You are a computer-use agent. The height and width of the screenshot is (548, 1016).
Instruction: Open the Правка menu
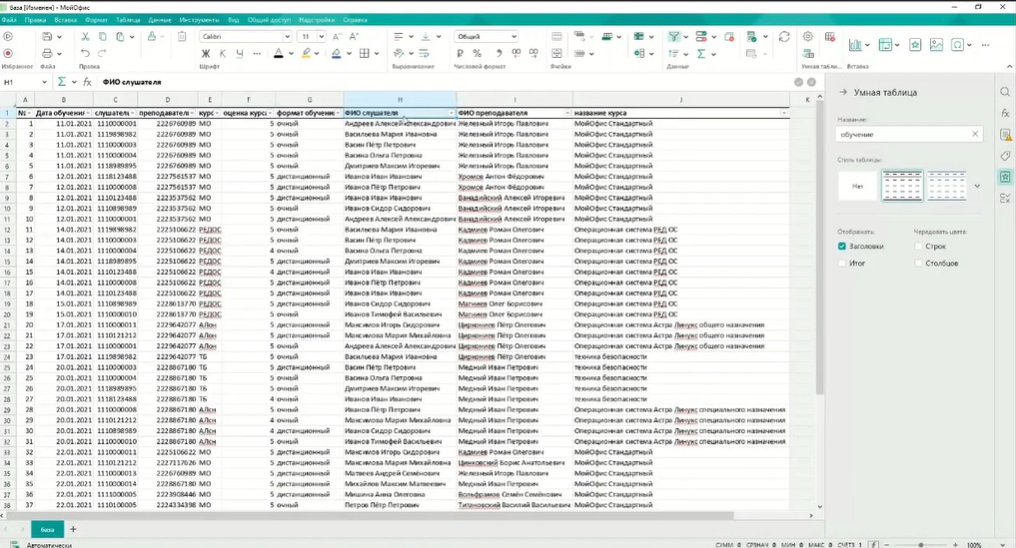tap(35, 20)
